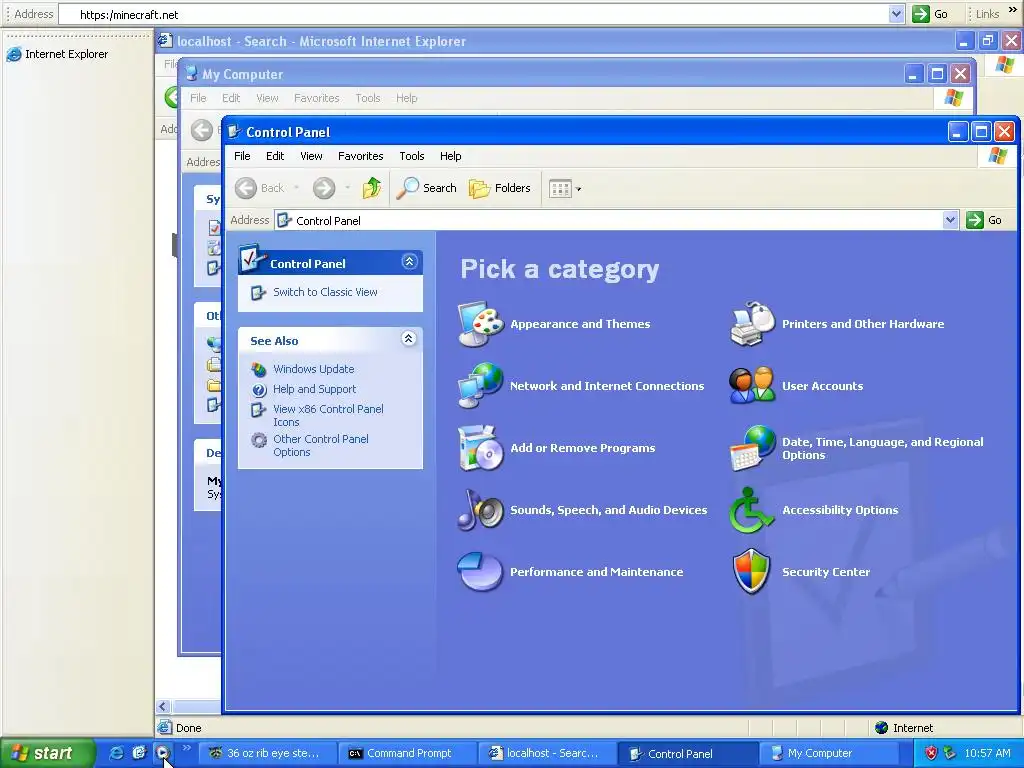Select Internet Explorer item in left pane
The width and height of the screenshot is (1024, 768).
57,54
